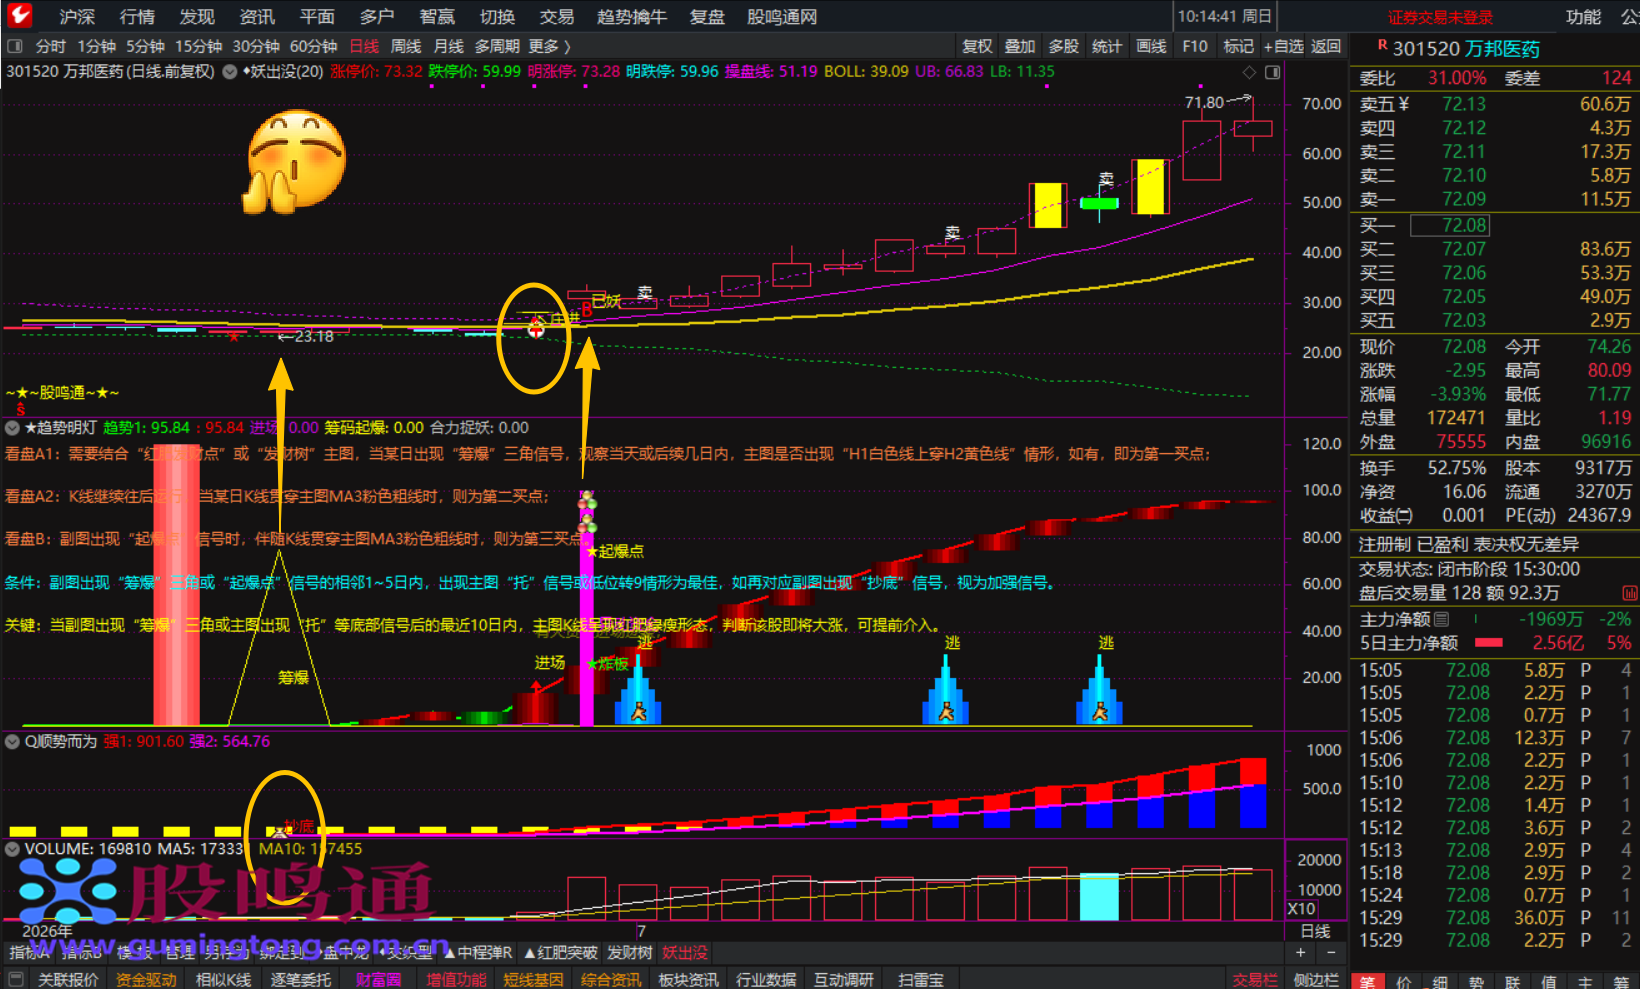Toggle side panel icon near the diamond icon

(x=1272, y=72)
